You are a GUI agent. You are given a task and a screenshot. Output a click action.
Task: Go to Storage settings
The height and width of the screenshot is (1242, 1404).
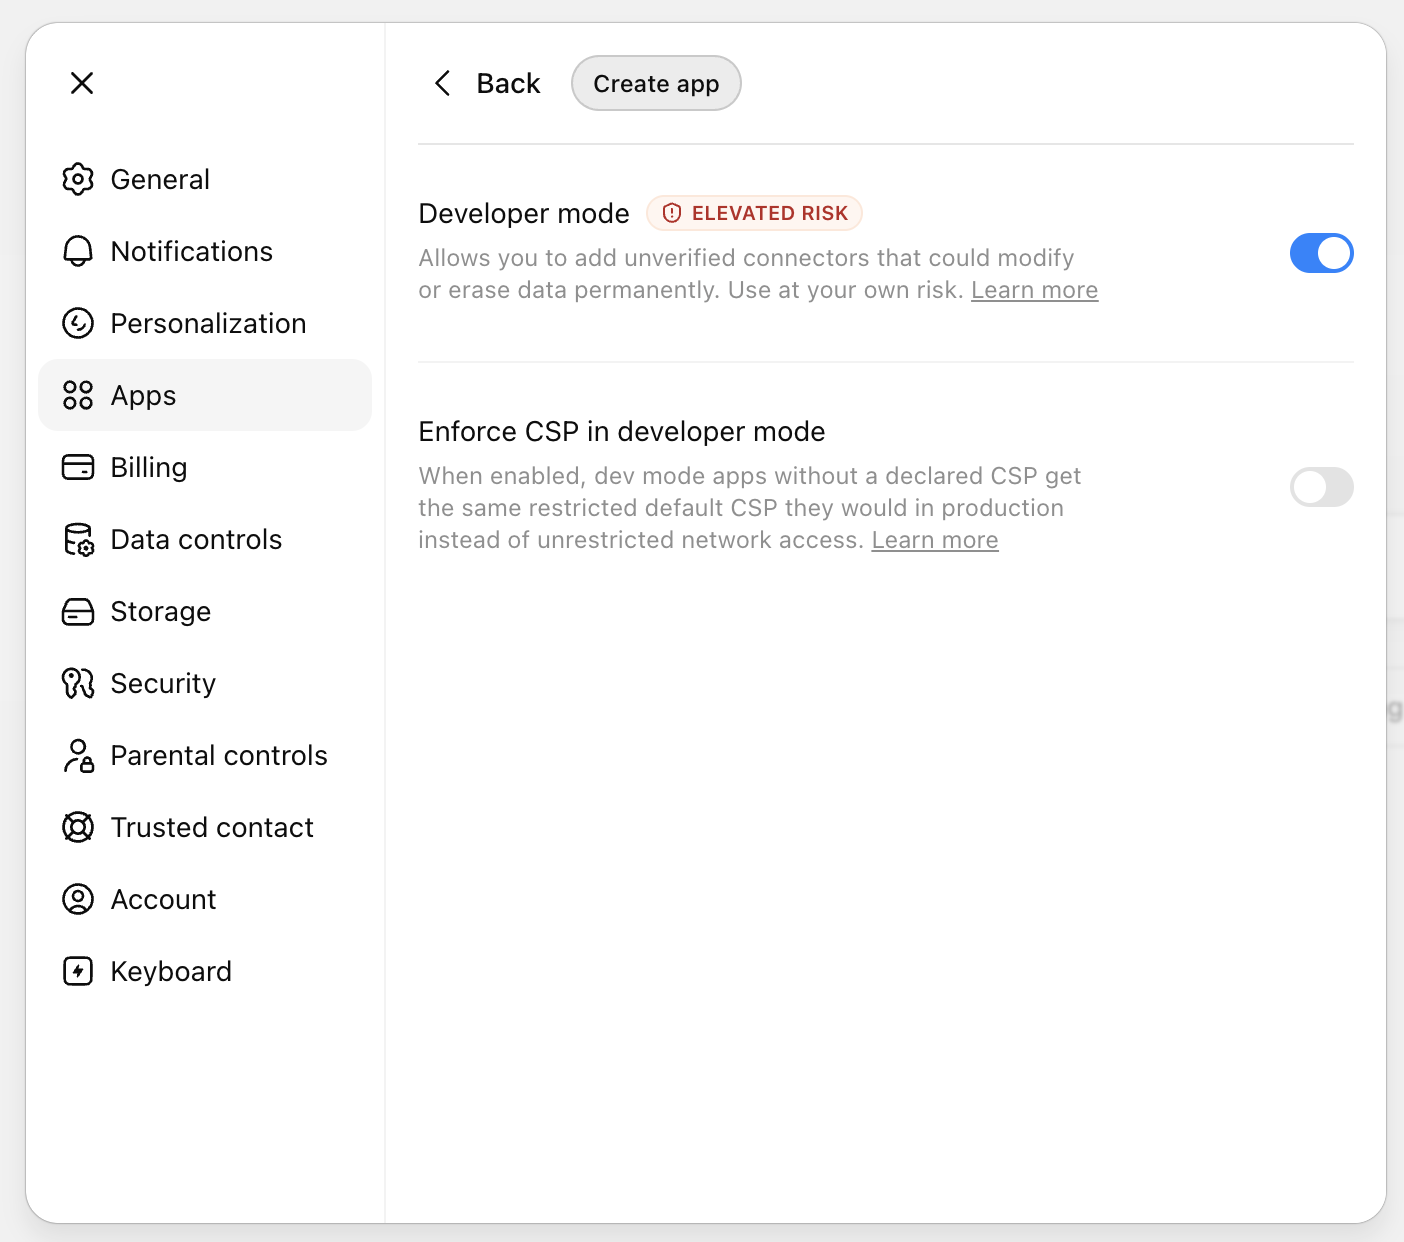point(205,611)
